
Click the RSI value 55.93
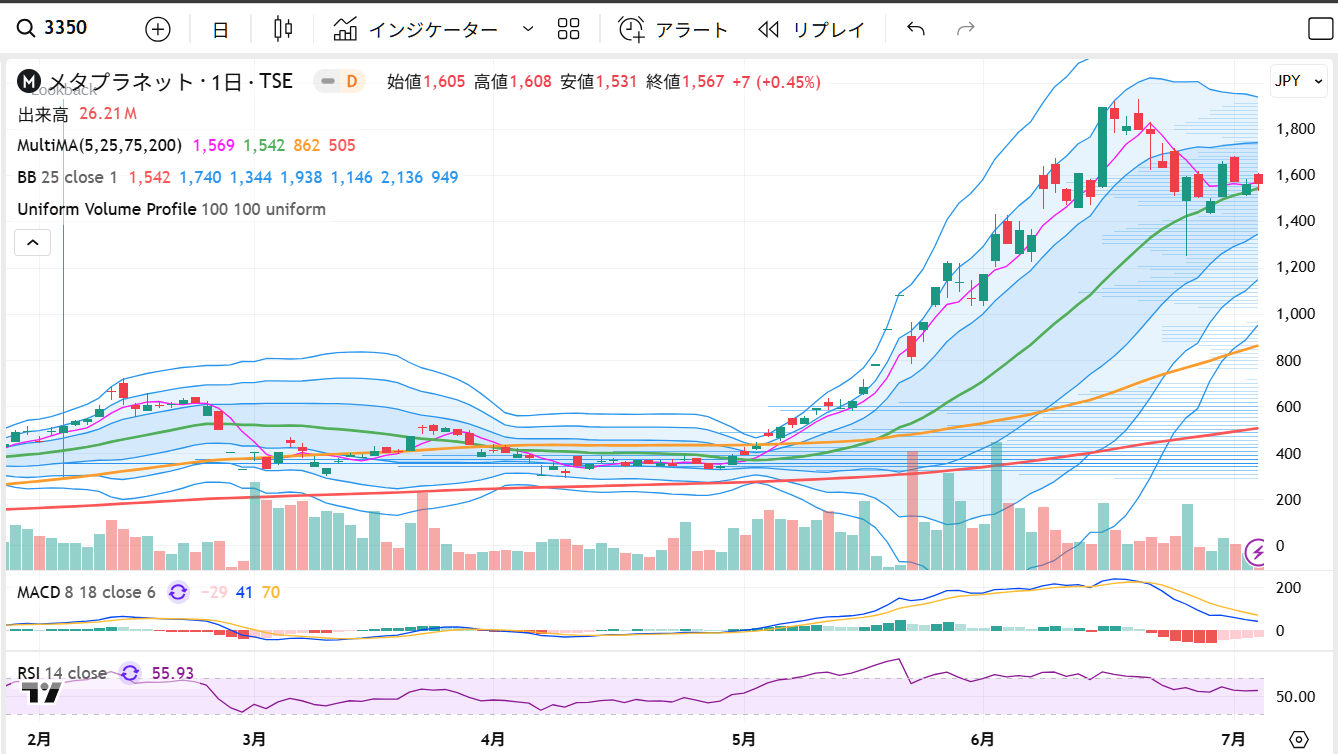tap(172, 673)
